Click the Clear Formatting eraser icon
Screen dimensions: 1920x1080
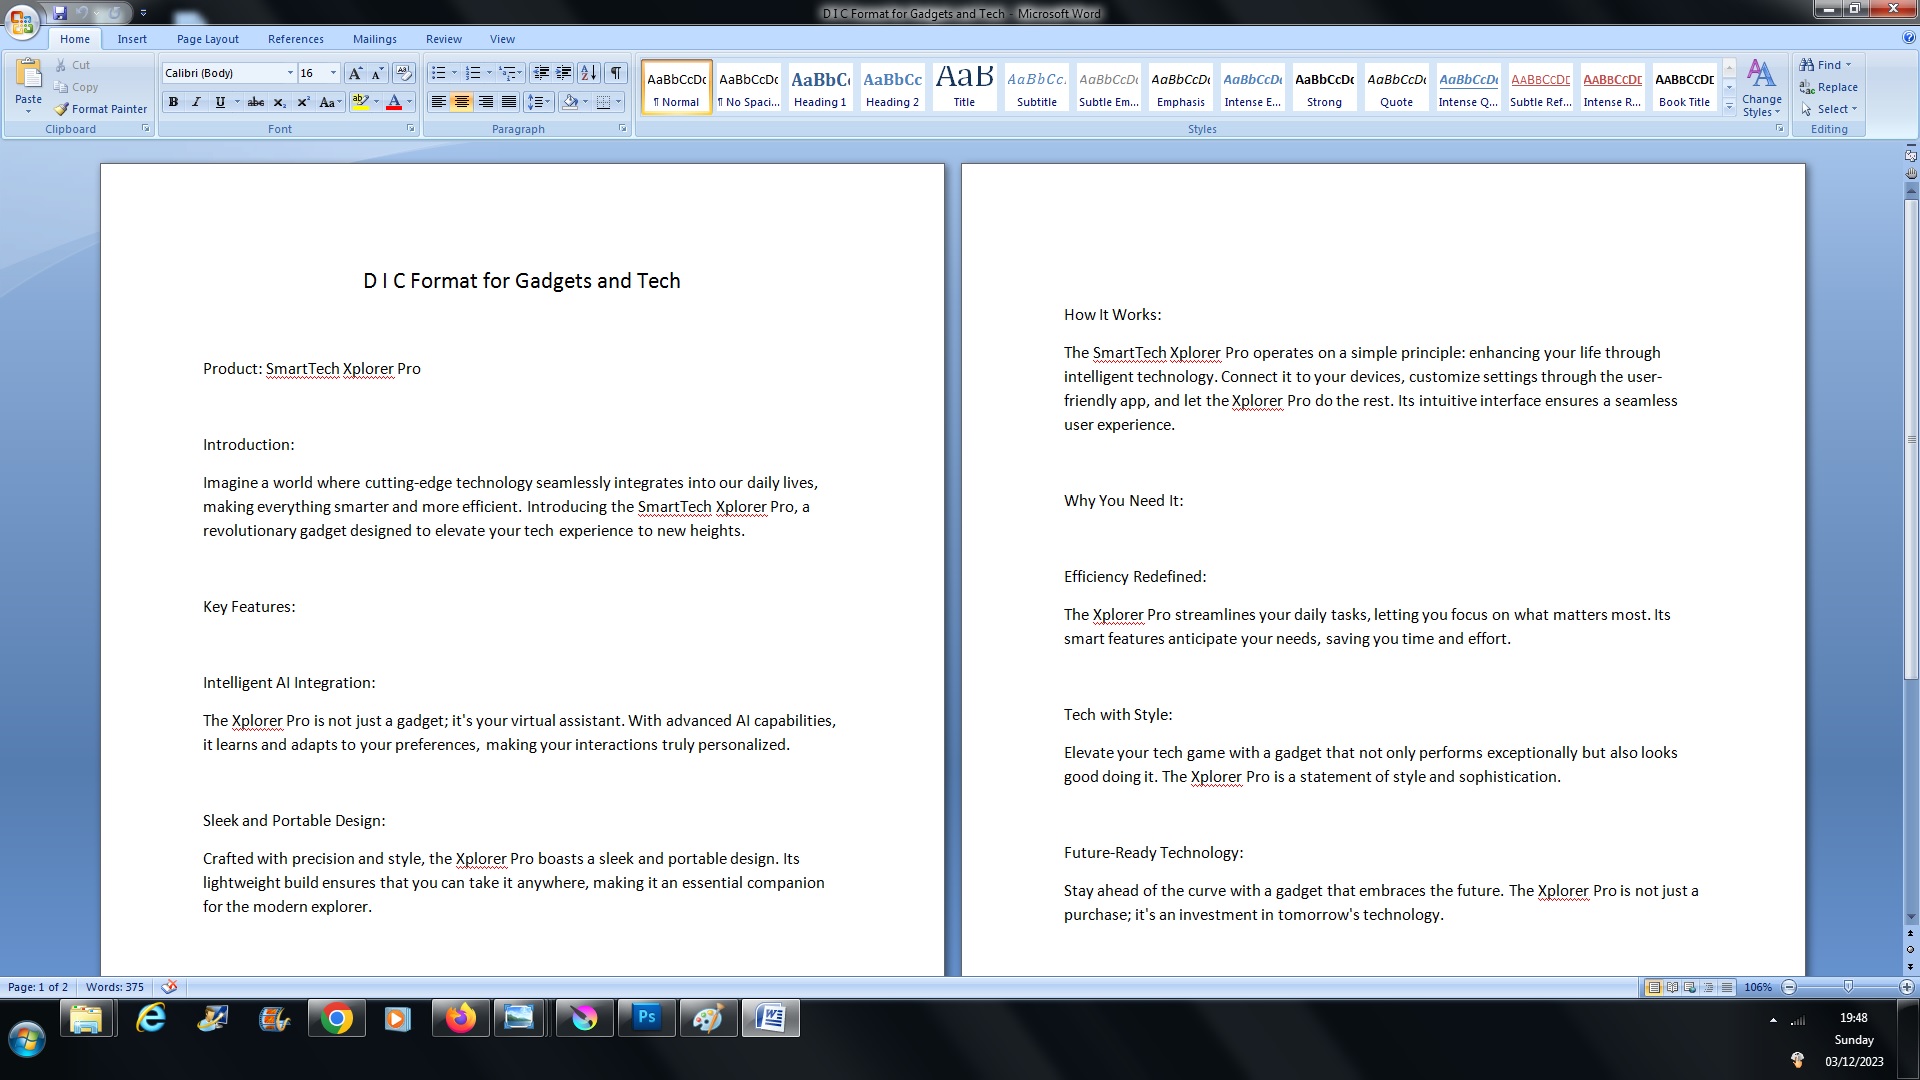404,73
